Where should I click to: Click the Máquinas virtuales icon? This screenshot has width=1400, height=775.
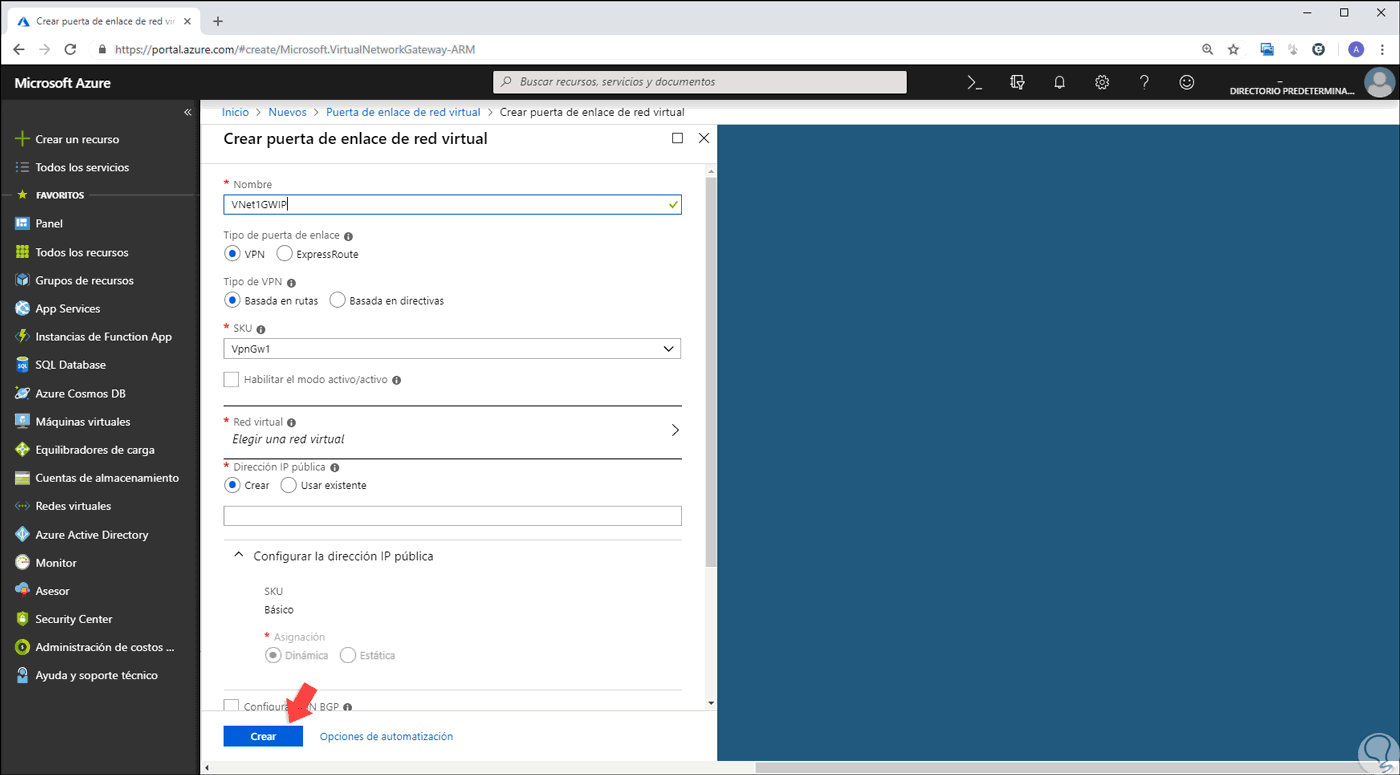22,422
